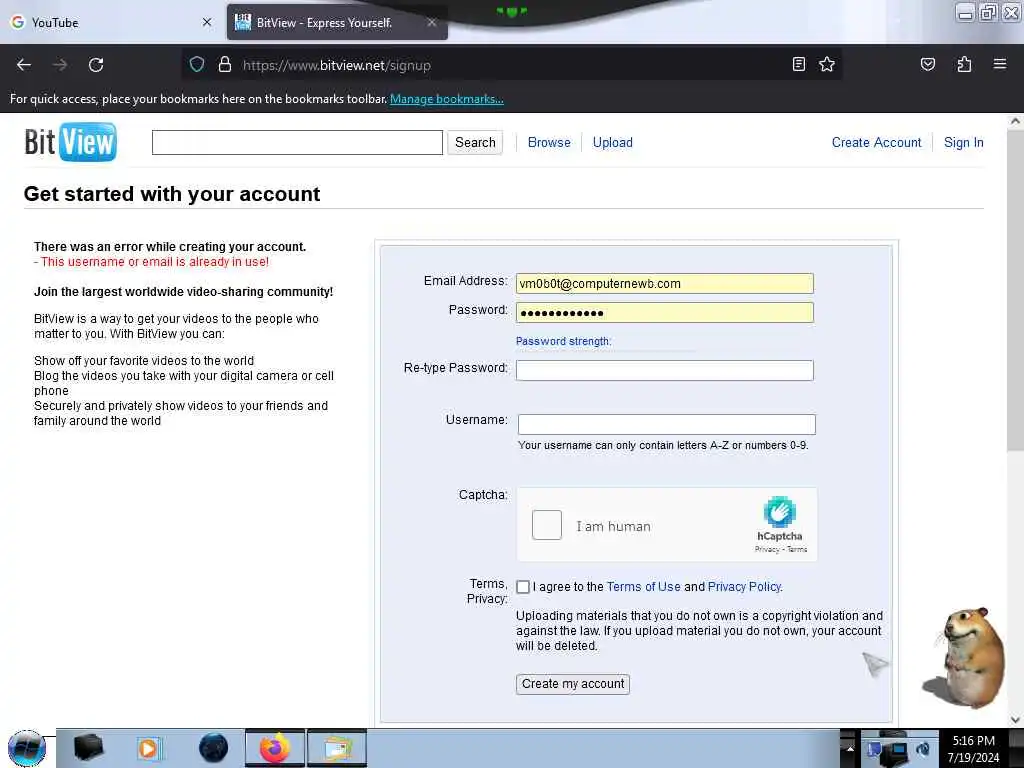Open Manage bookmarks link
1024x768 pixels.
[447, 99]
